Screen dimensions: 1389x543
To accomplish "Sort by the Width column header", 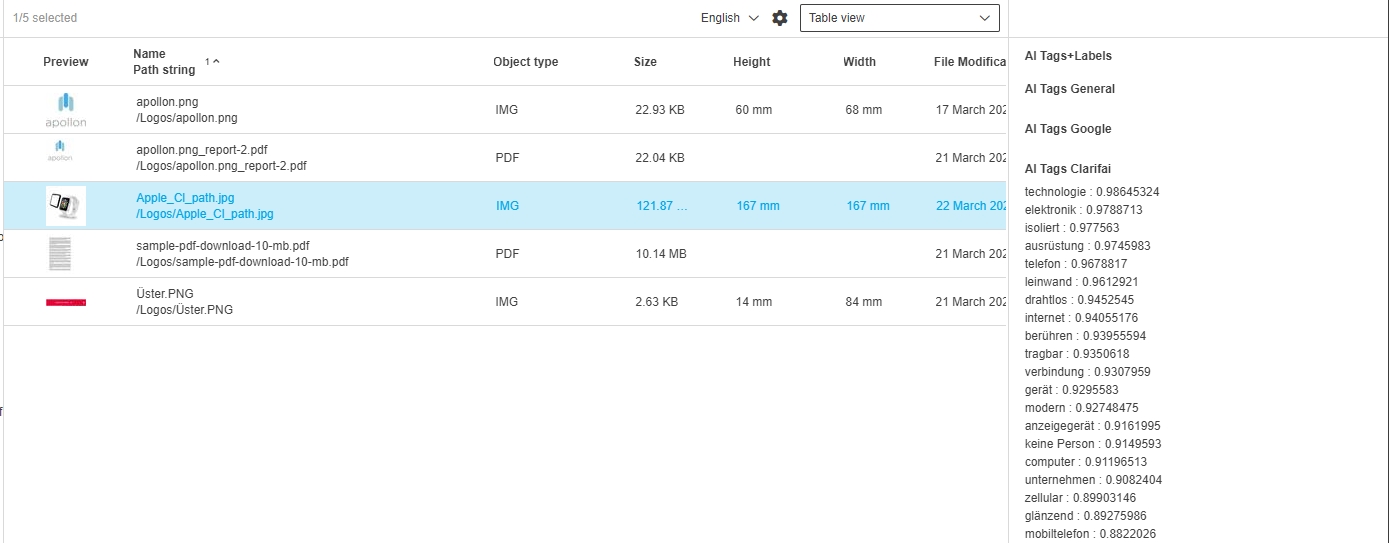I will point(859,62).
